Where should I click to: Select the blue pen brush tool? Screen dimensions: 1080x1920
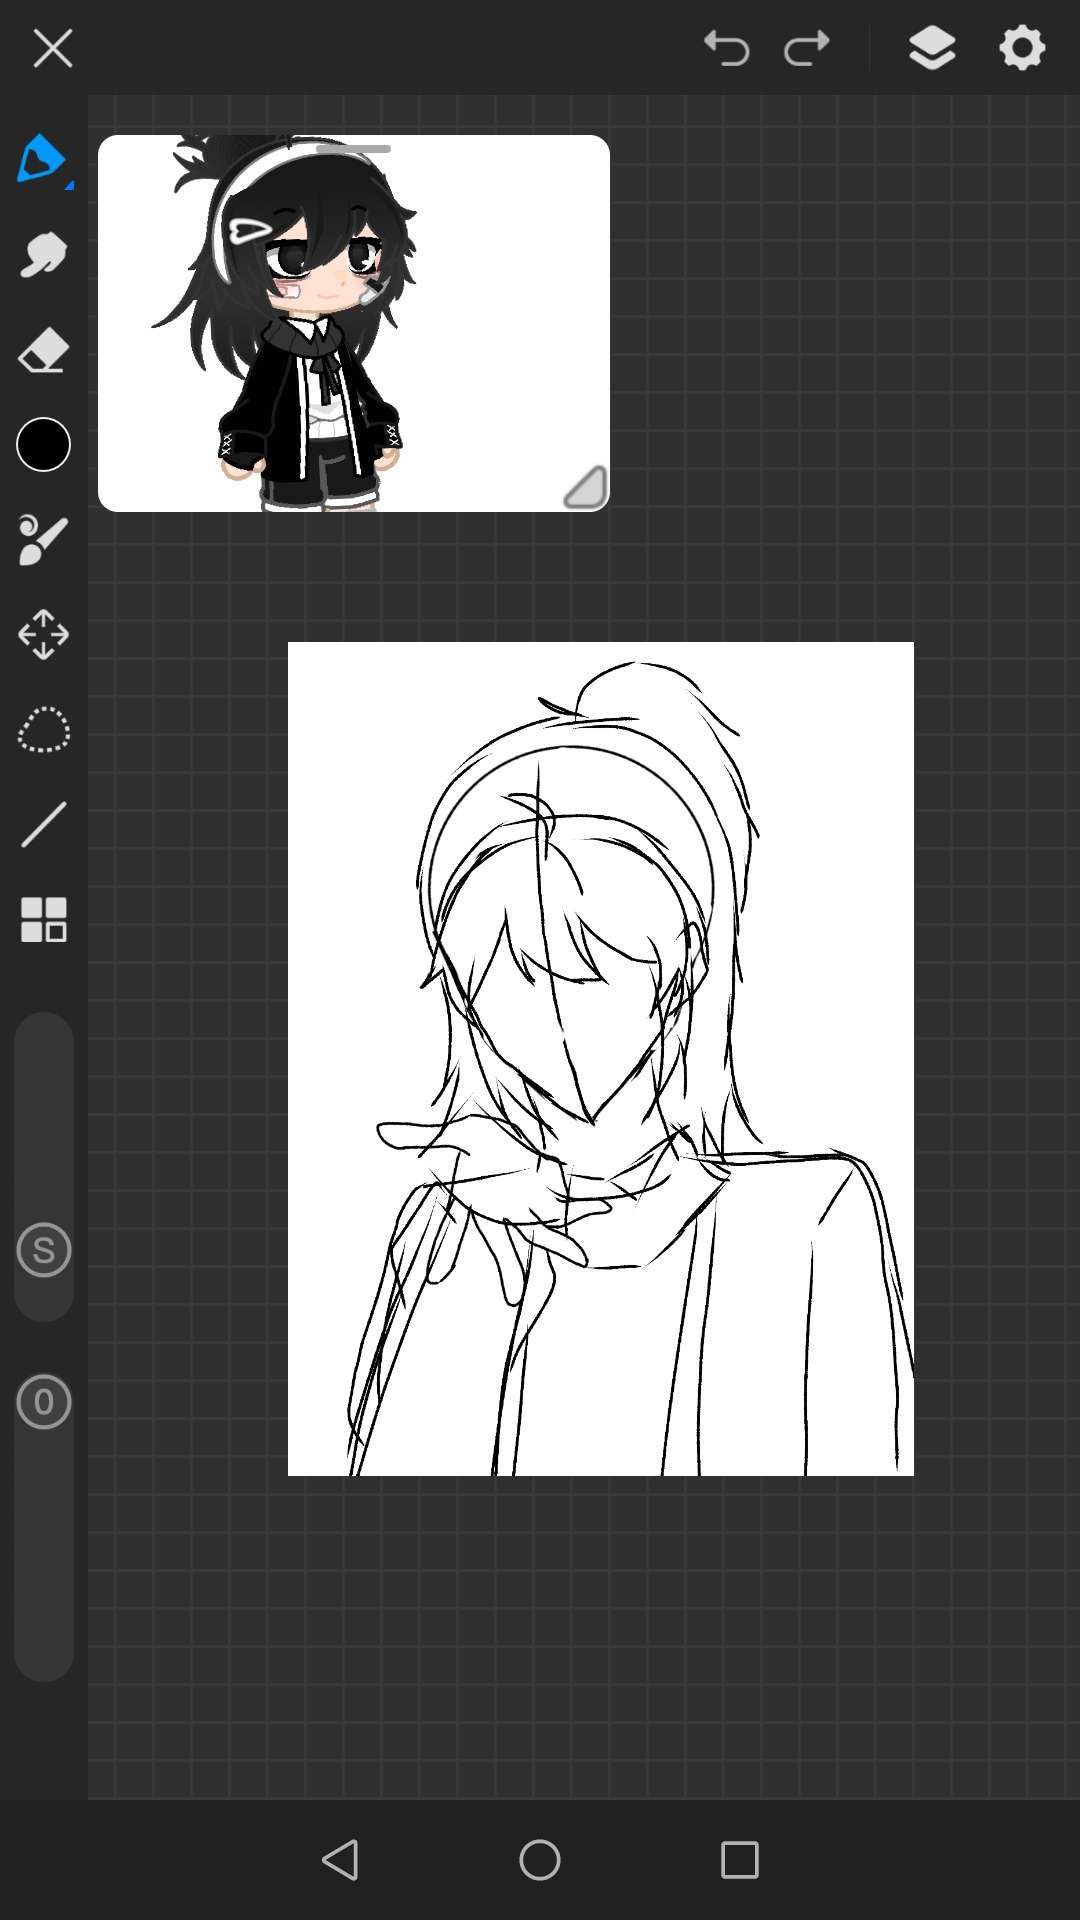click(42, 159)
